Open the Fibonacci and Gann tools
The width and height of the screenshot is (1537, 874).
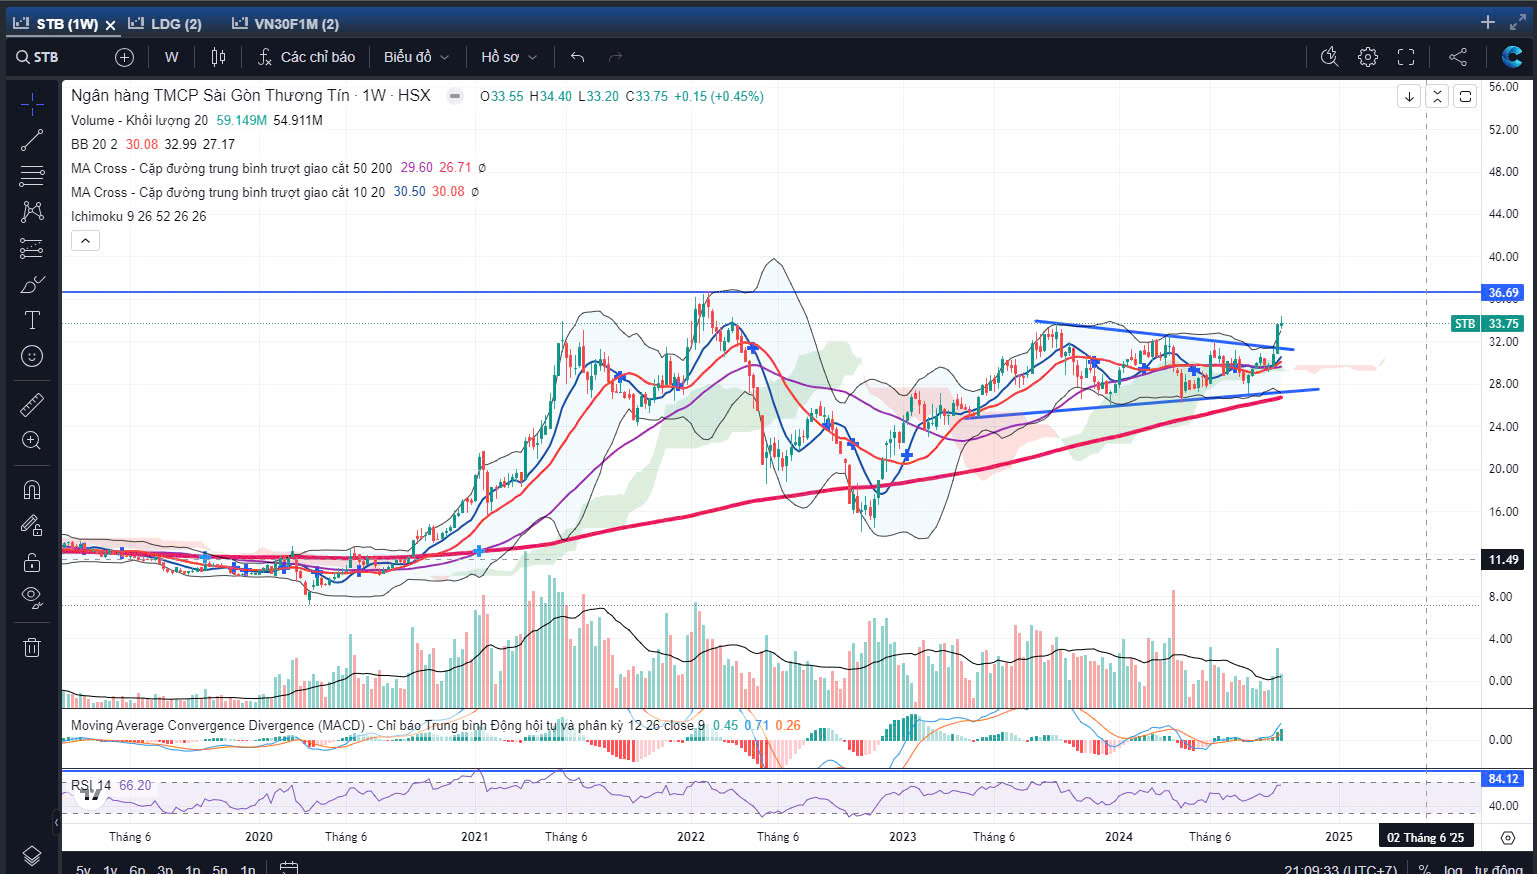pos(32,176)
